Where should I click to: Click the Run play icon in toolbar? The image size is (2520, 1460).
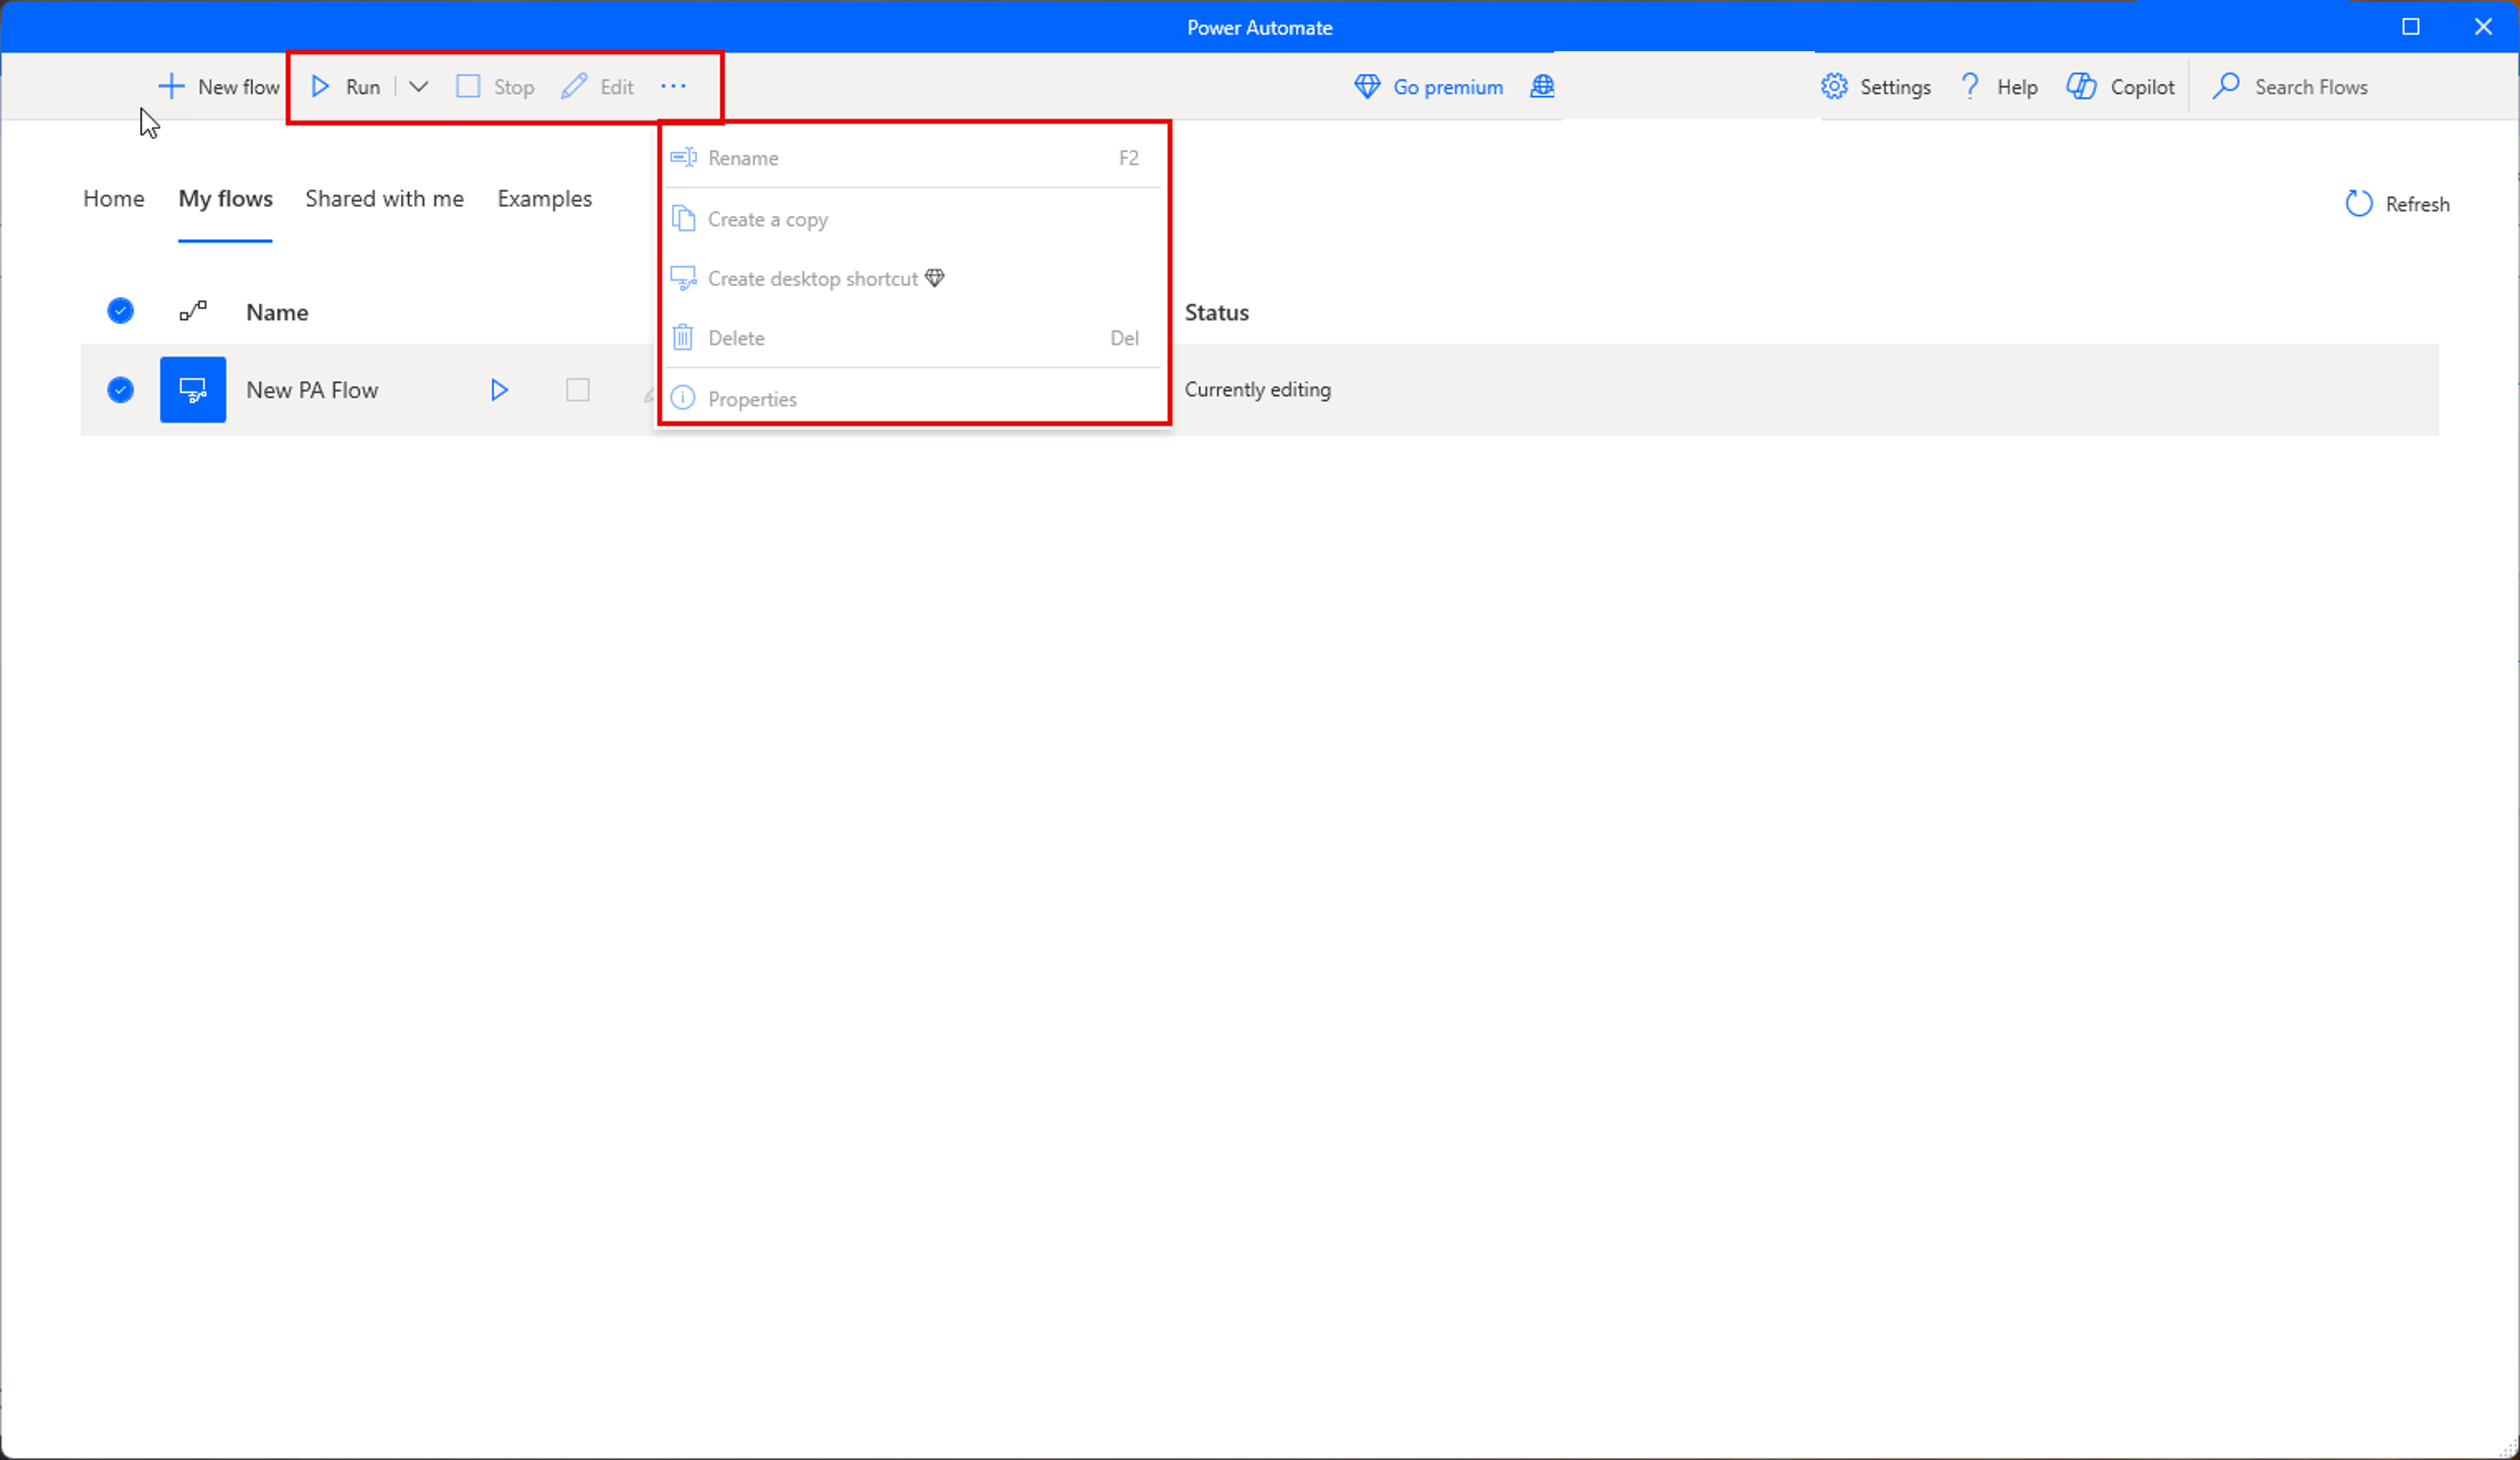click(x=320, y=87)
